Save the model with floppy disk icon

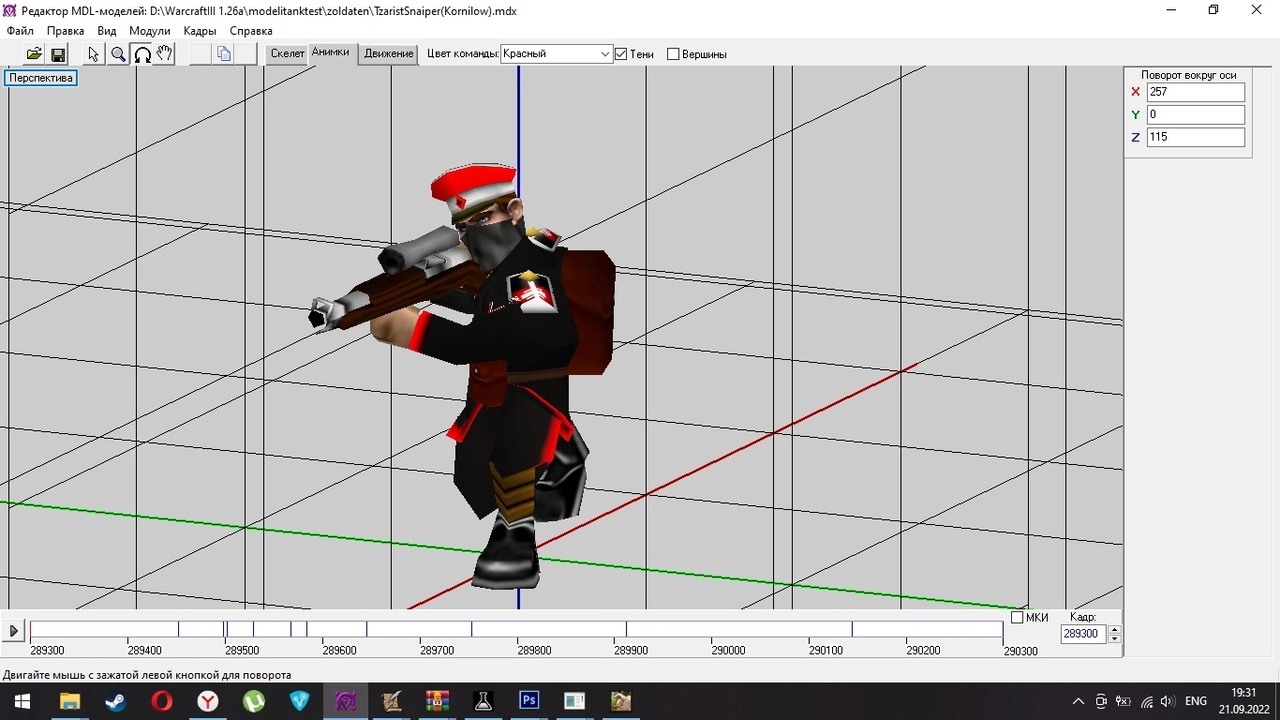[x=58, y=54]
